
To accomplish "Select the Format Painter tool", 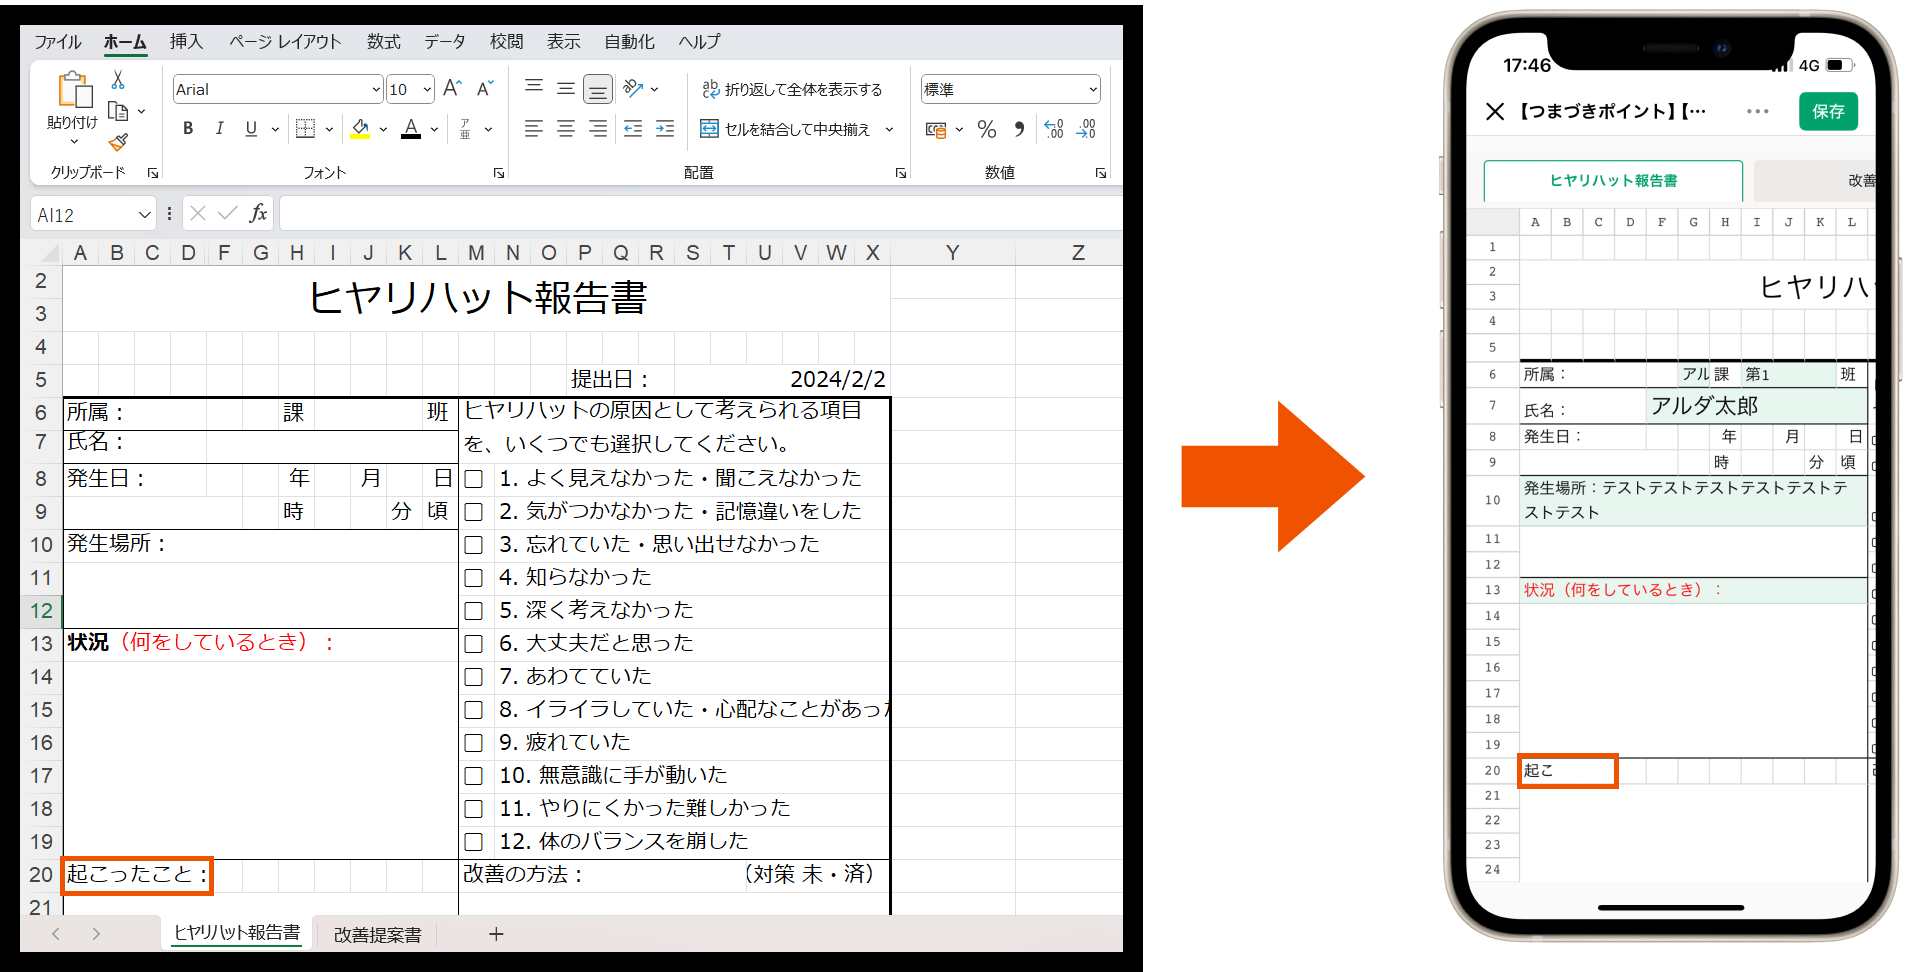I will (120, 143).
